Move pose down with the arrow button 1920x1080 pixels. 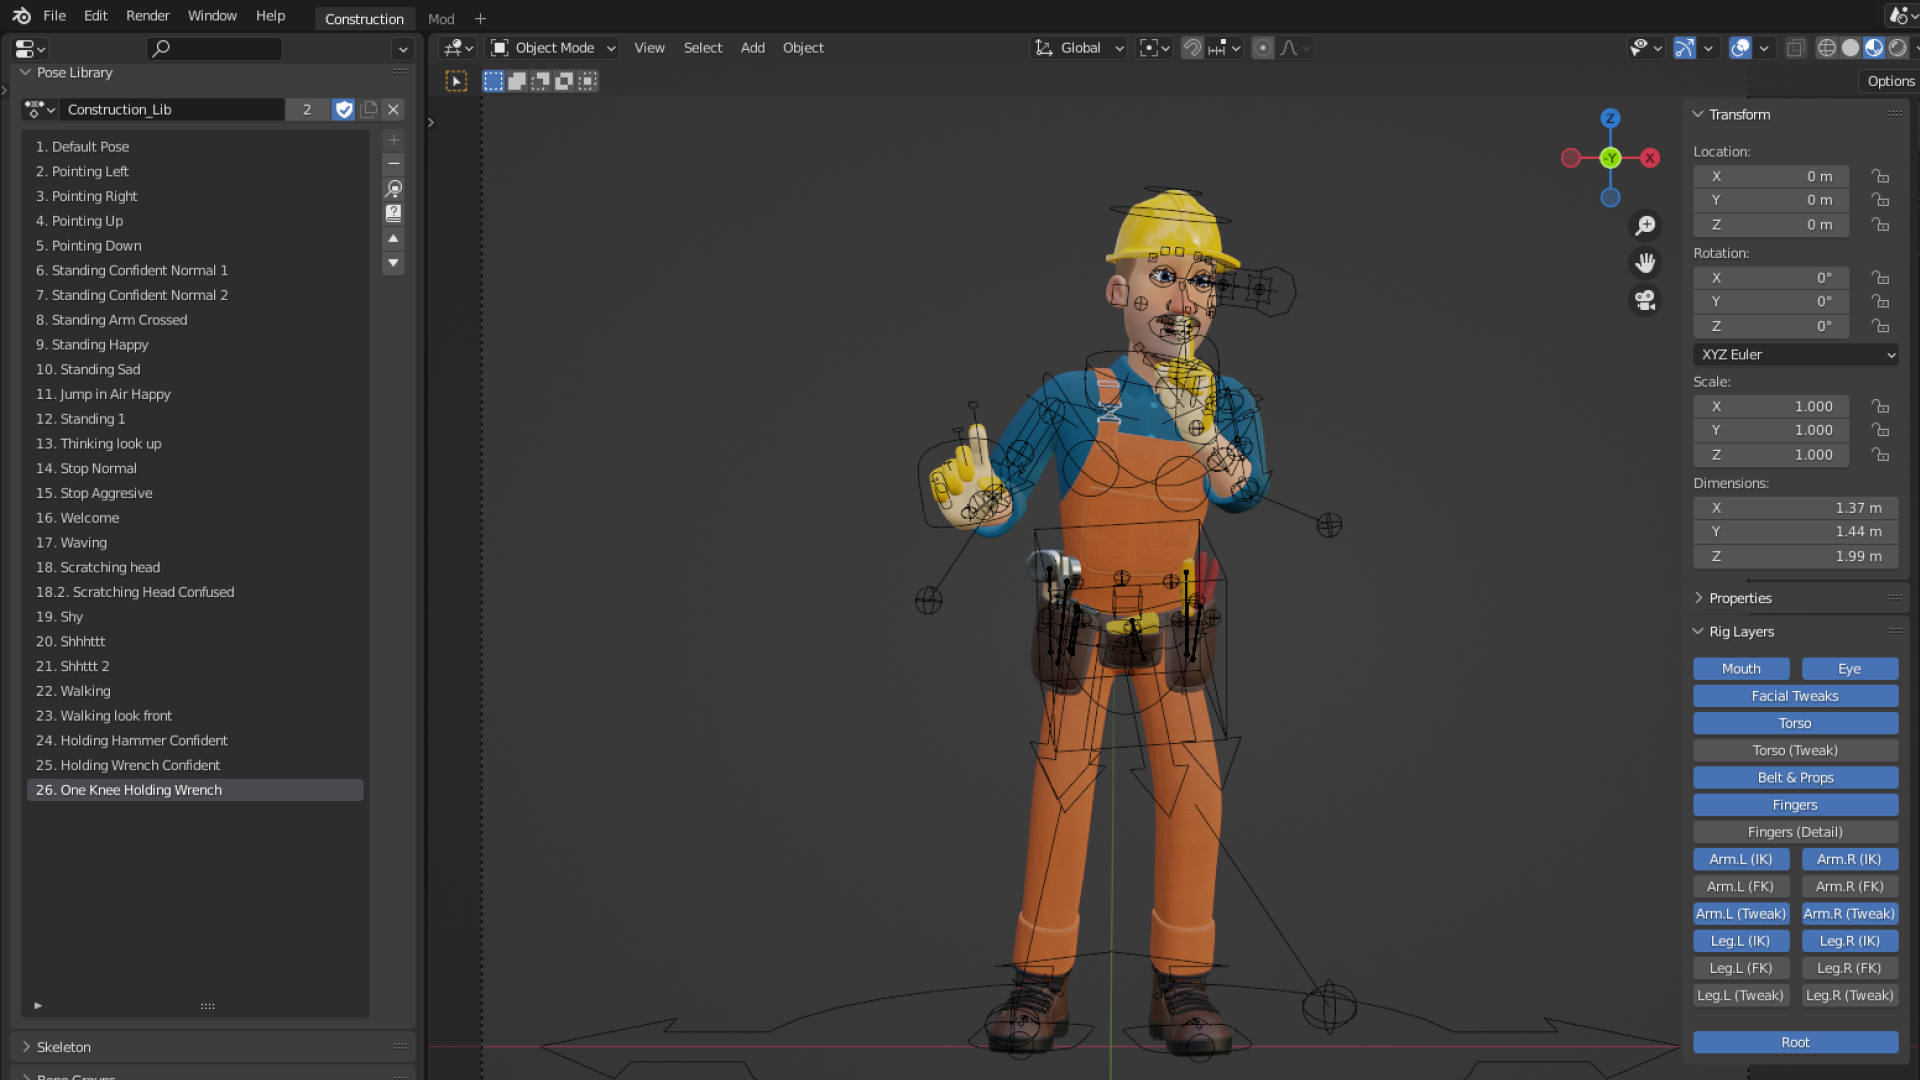[393, 263]
